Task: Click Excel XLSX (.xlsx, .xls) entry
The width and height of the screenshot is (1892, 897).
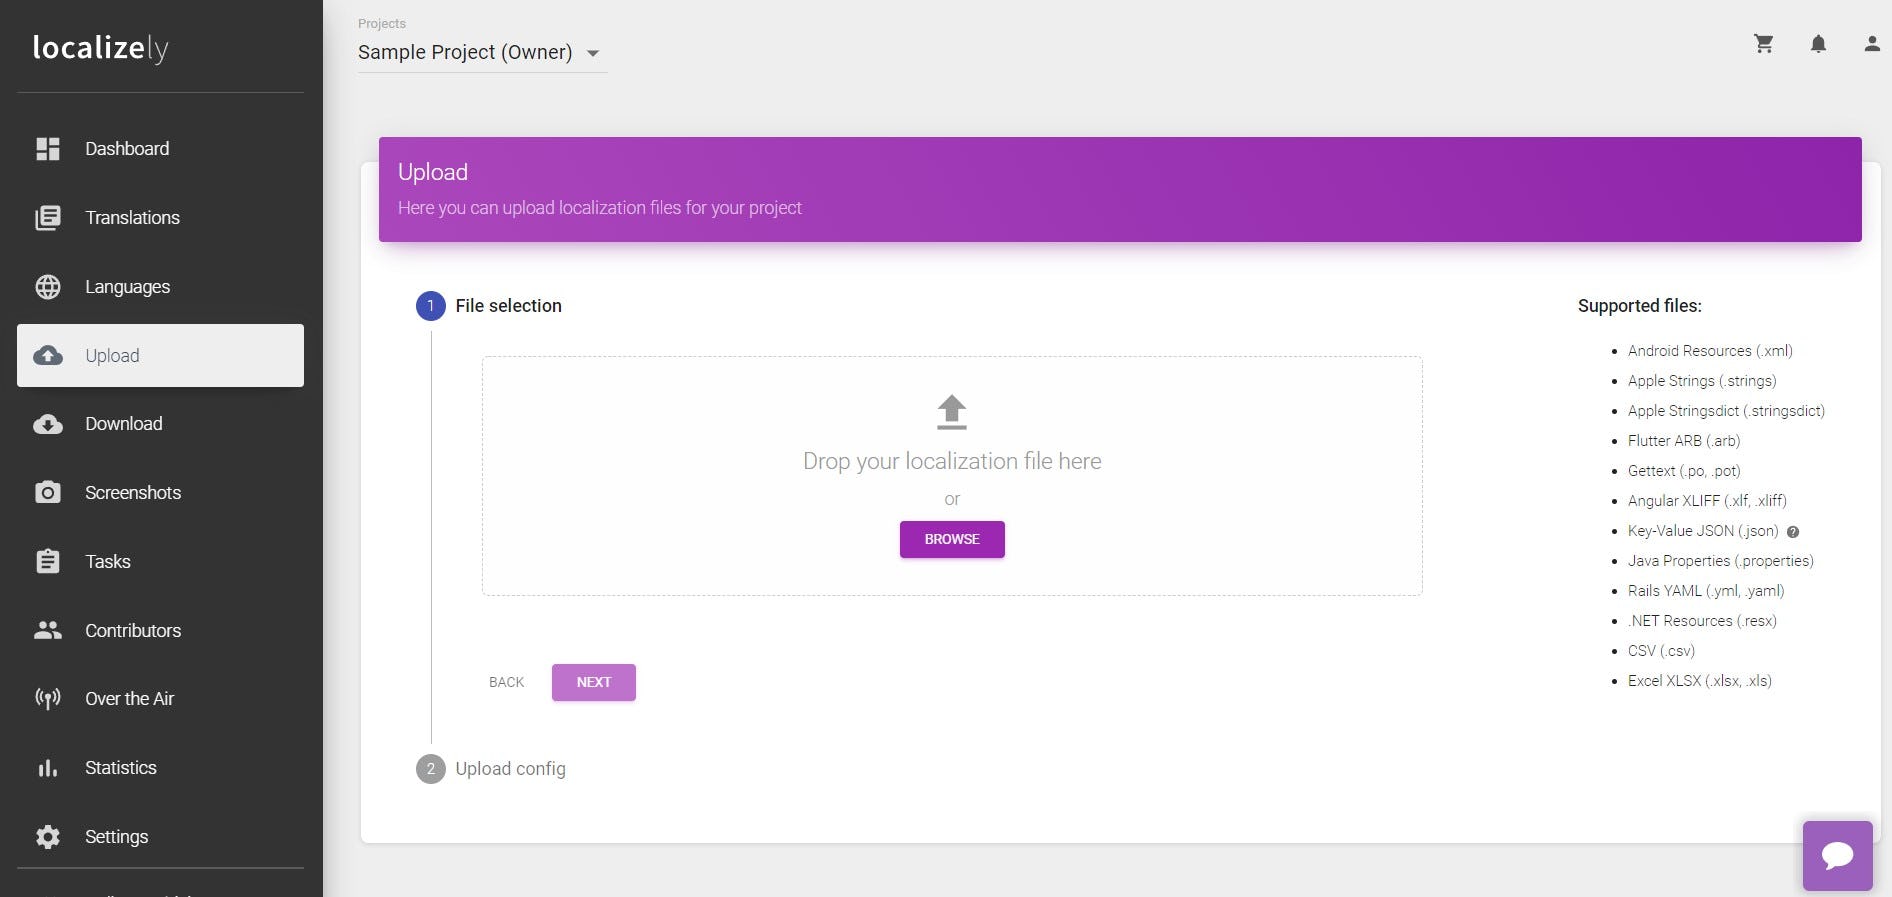Action: point(1700,681)
